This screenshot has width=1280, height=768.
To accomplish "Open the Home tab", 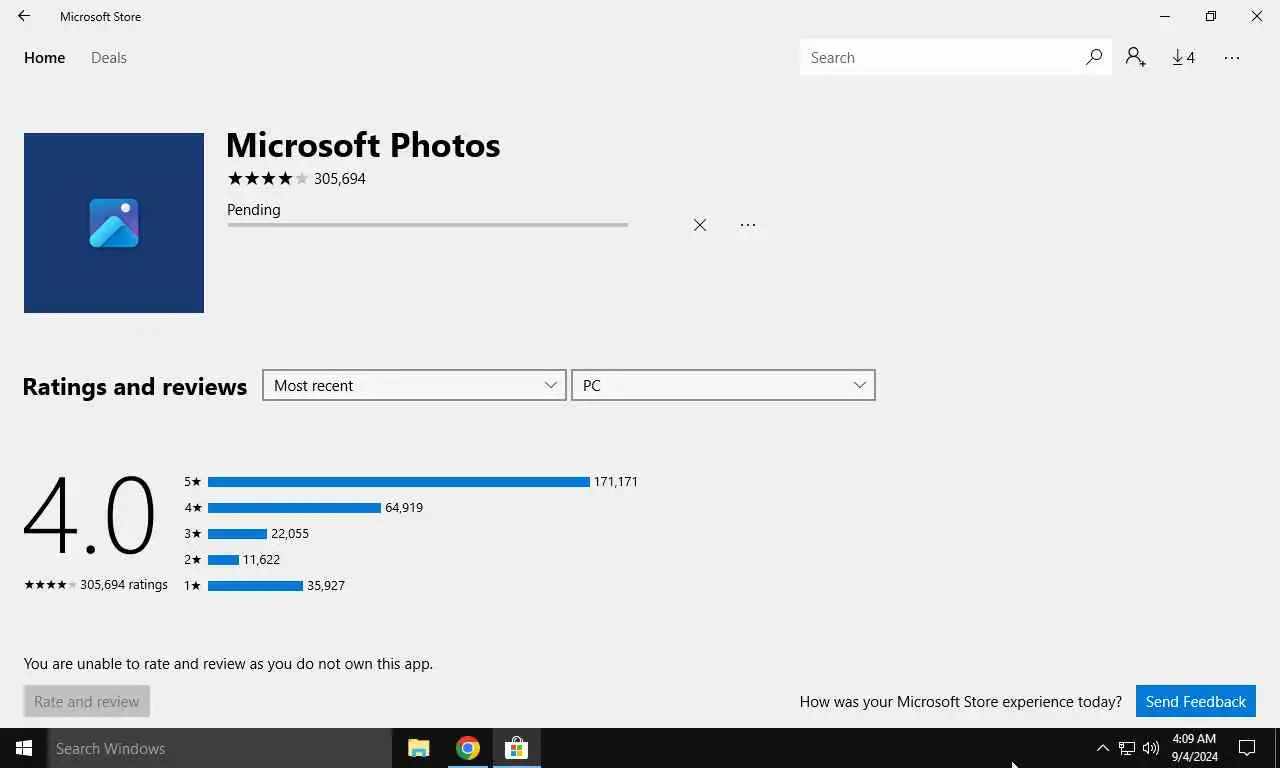I will click(45, 58).
